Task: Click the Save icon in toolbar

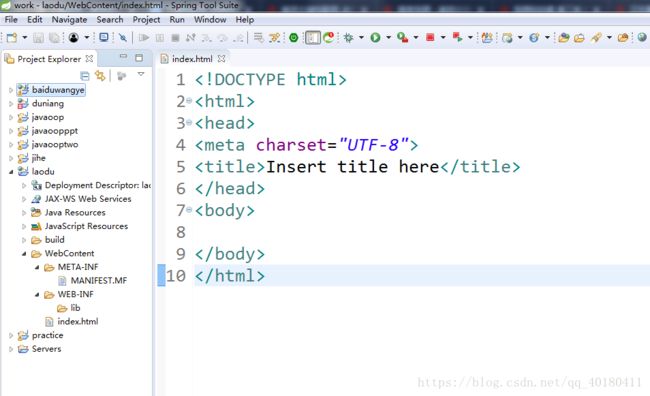Action: (x=38, y=38)
